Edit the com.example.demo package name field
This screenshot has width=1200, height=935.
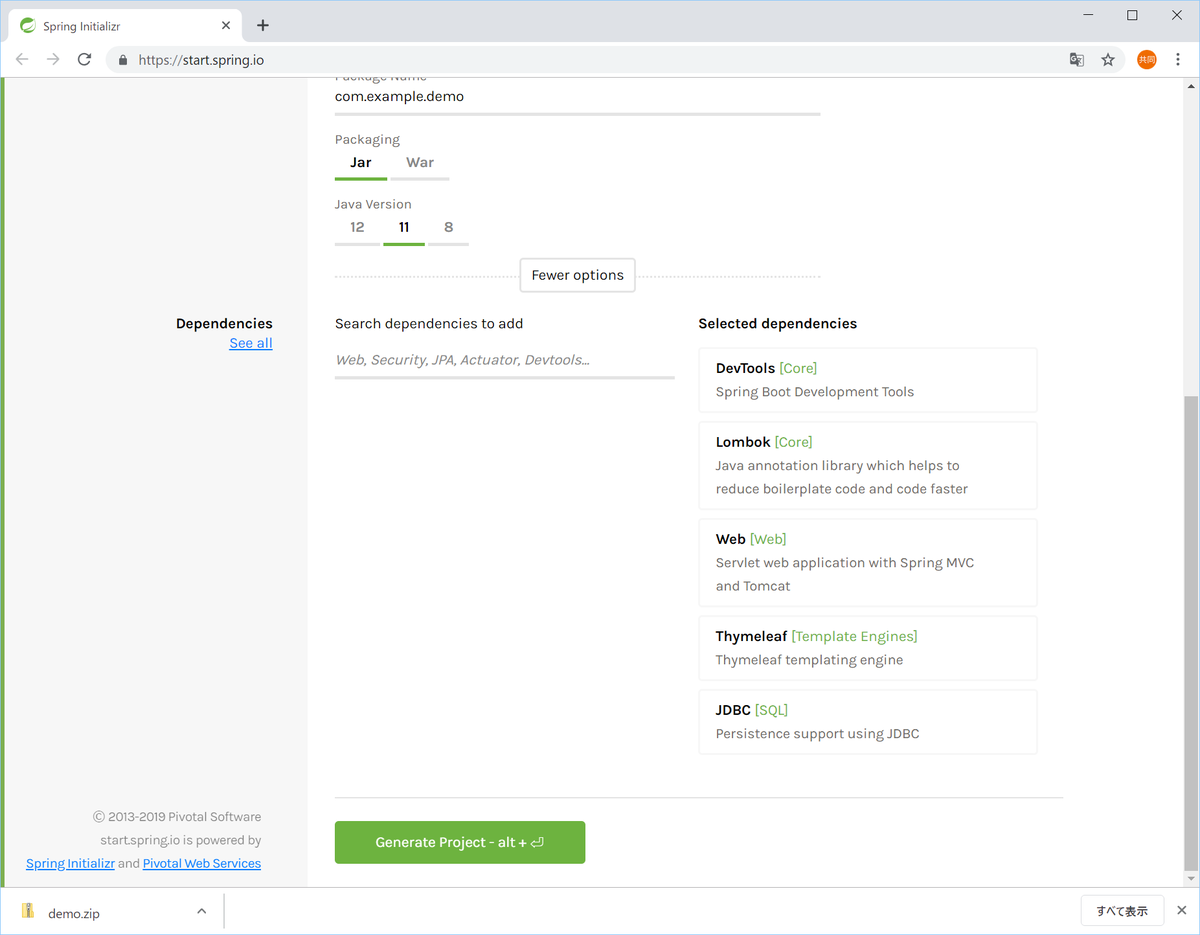click(x=577, y=98)
